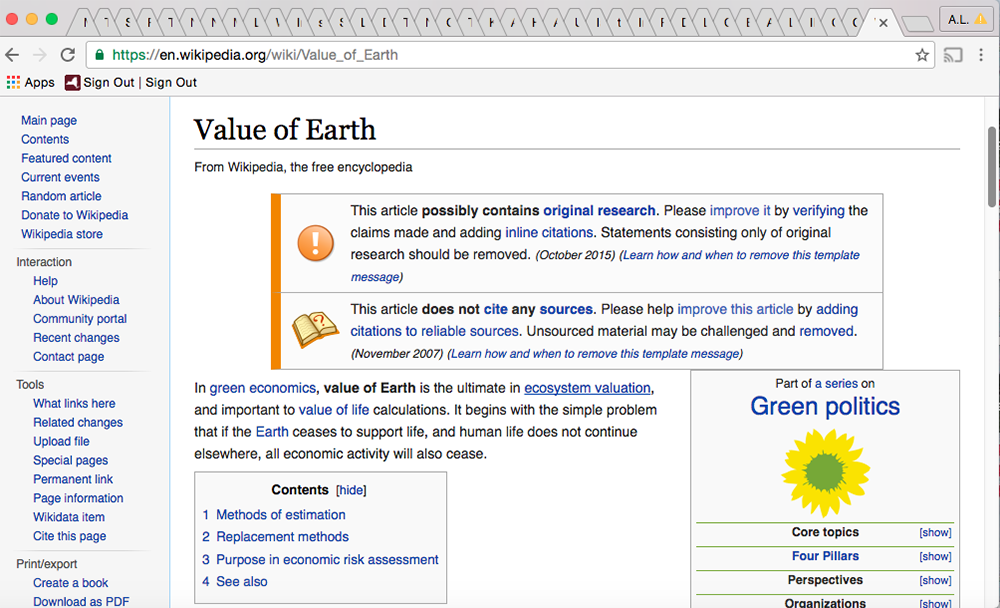1000x608 pixels.
Task: Open the Green politics heading link
Action: 825,406
